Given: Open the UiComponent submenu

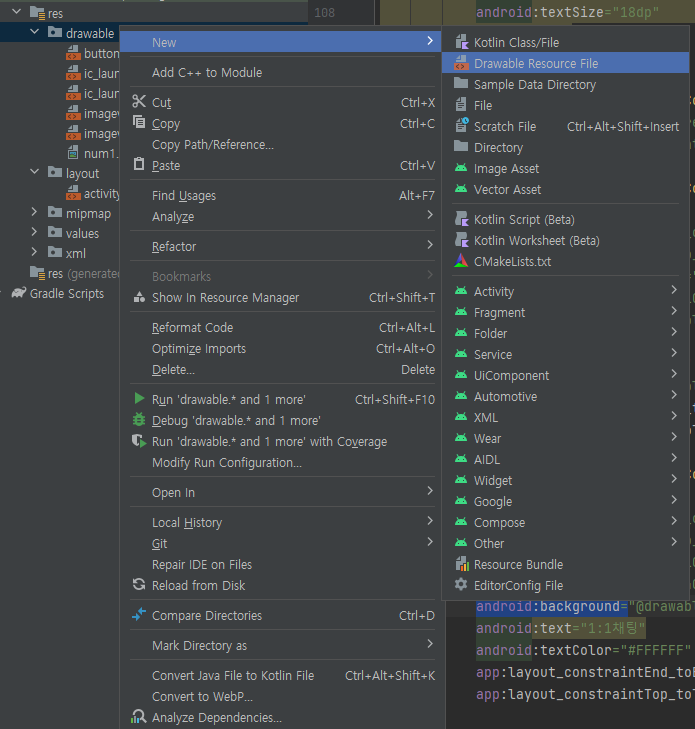Looking at the screenshot, I should (565, 375).
